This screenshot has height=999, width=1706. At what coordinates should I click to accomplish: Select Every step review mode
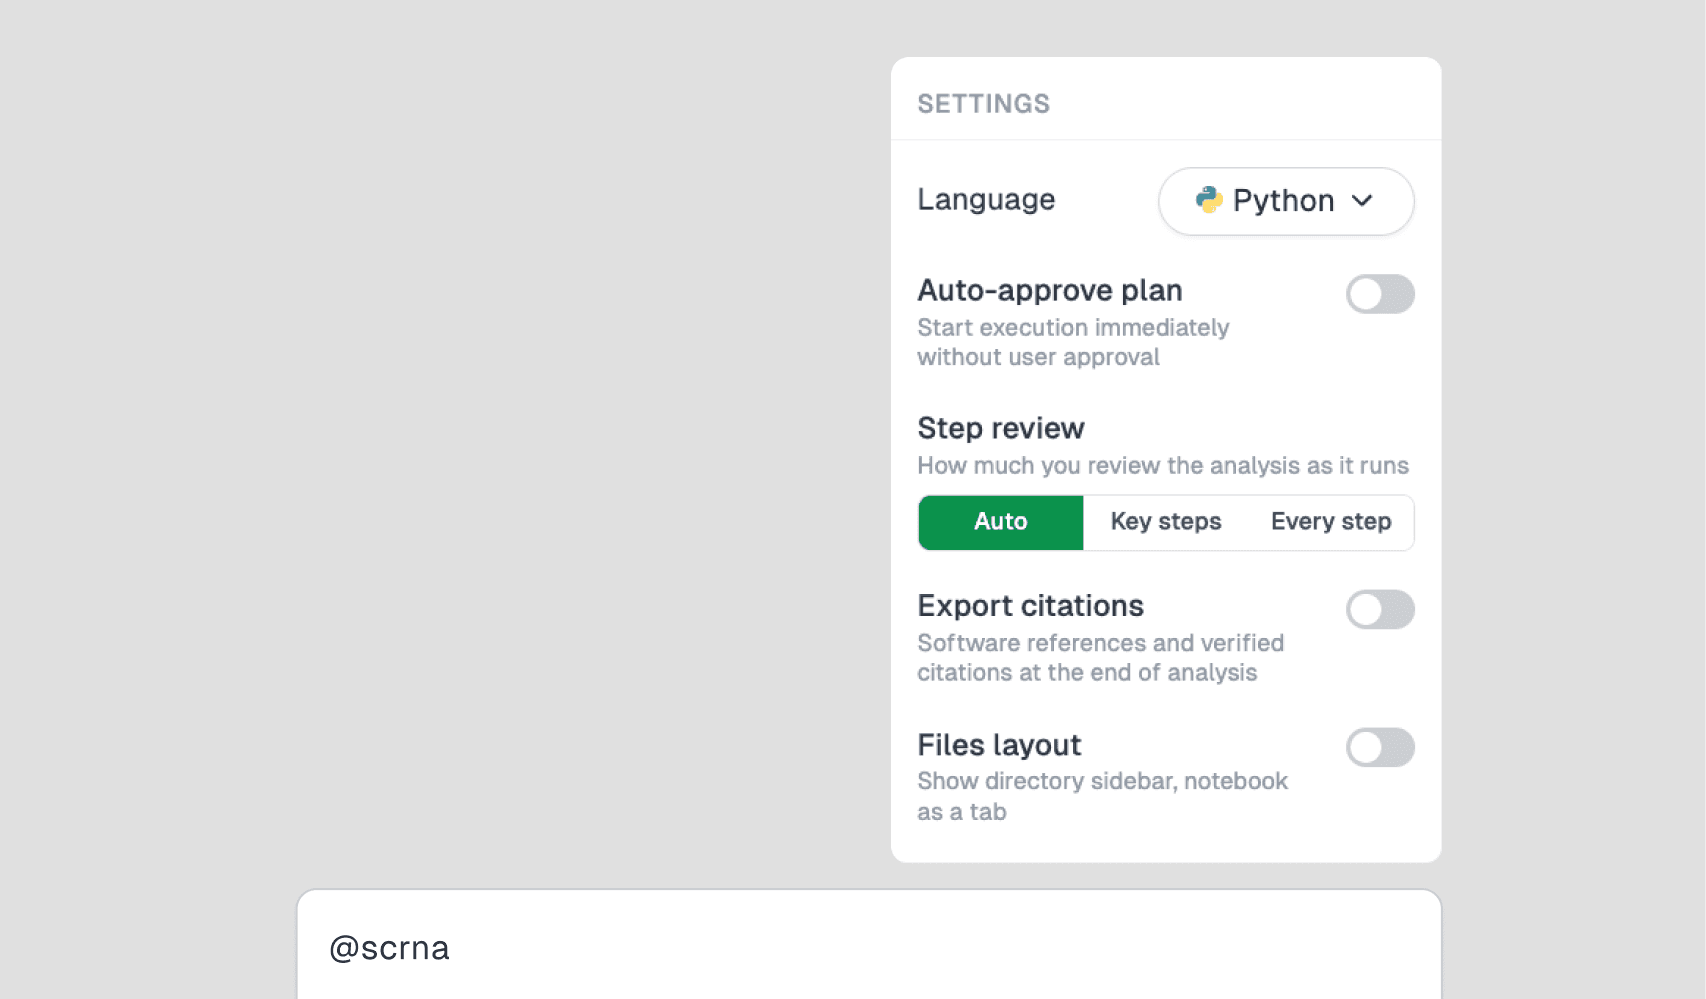coord(1331,522)
